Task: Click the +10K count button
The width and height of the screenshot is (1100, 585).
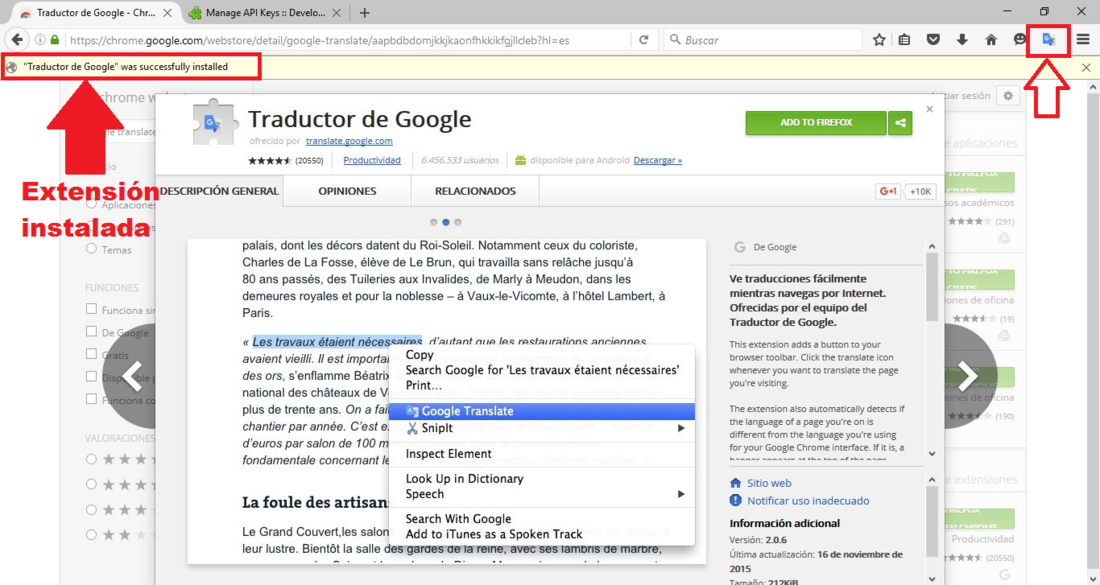Action: coord(920,191)
